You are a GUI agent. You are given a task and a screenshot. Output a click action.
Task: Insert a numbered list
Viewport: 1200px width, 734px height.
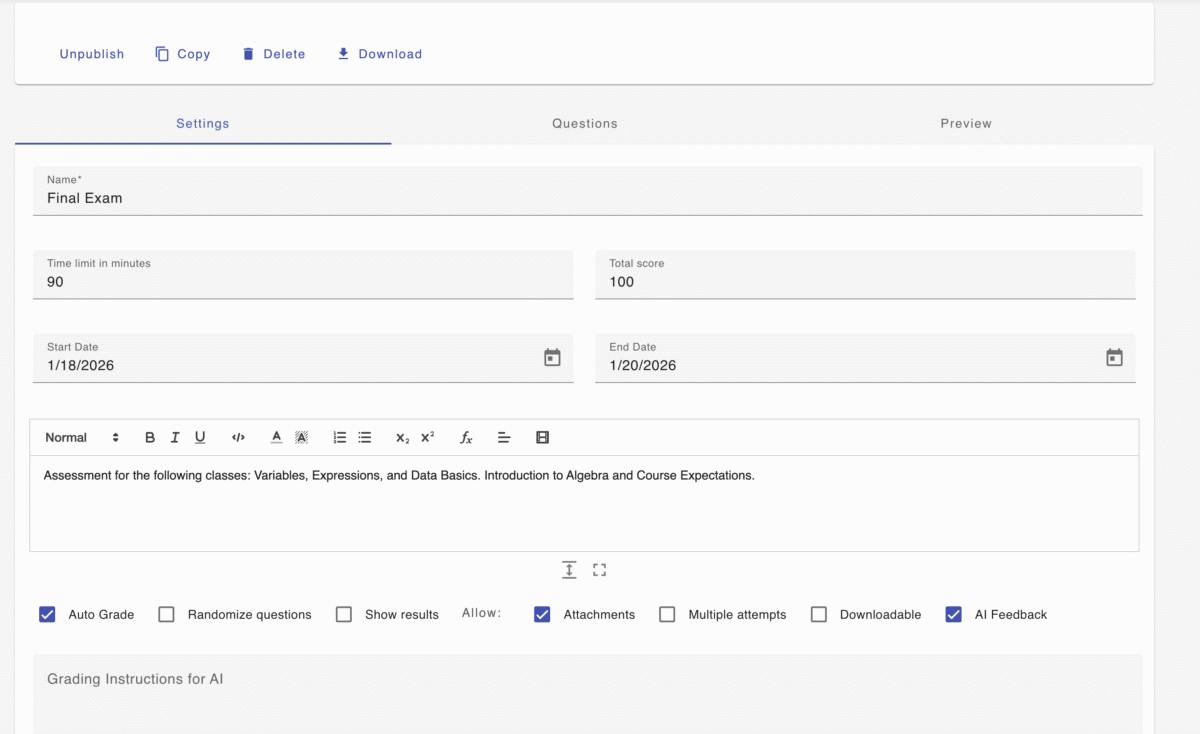coord(340,438)
